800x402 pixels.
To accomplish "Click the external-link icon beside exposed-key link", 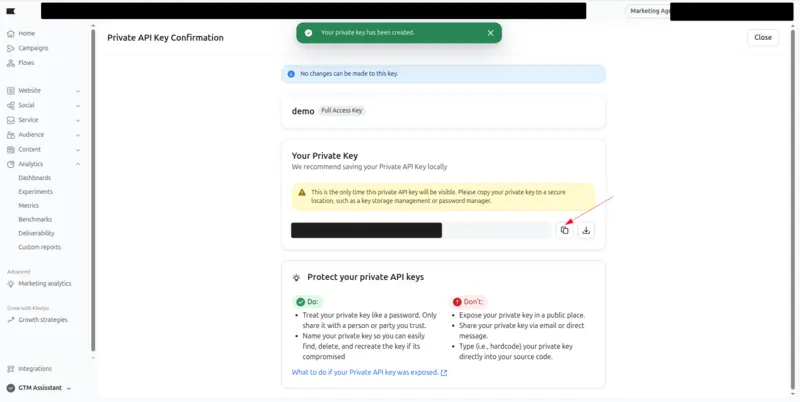I will point(444,373).
